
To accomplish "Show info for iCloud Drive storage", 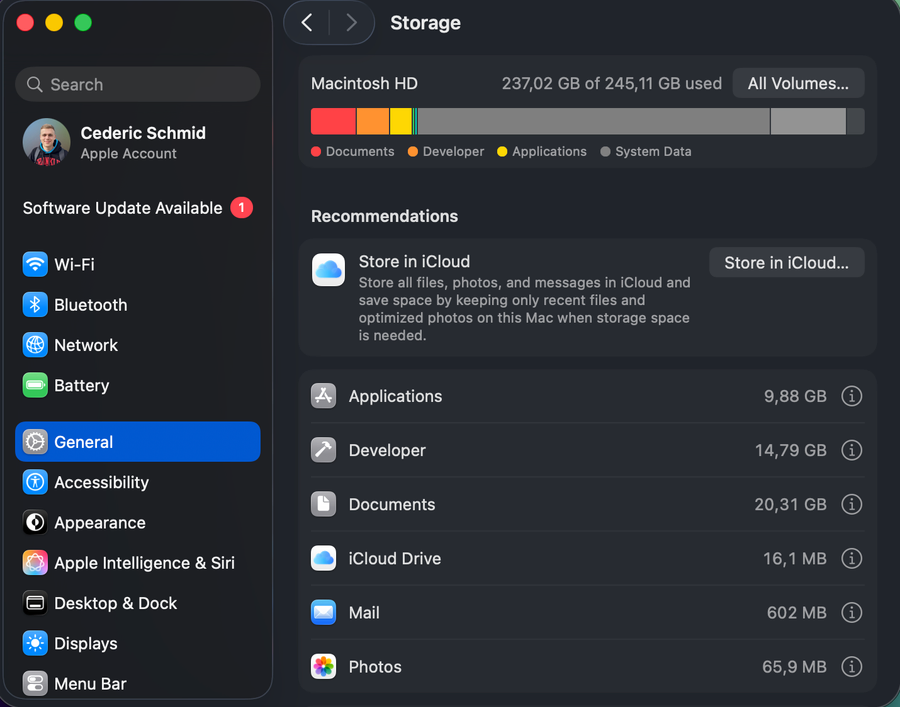I will [x=852, y=558].
